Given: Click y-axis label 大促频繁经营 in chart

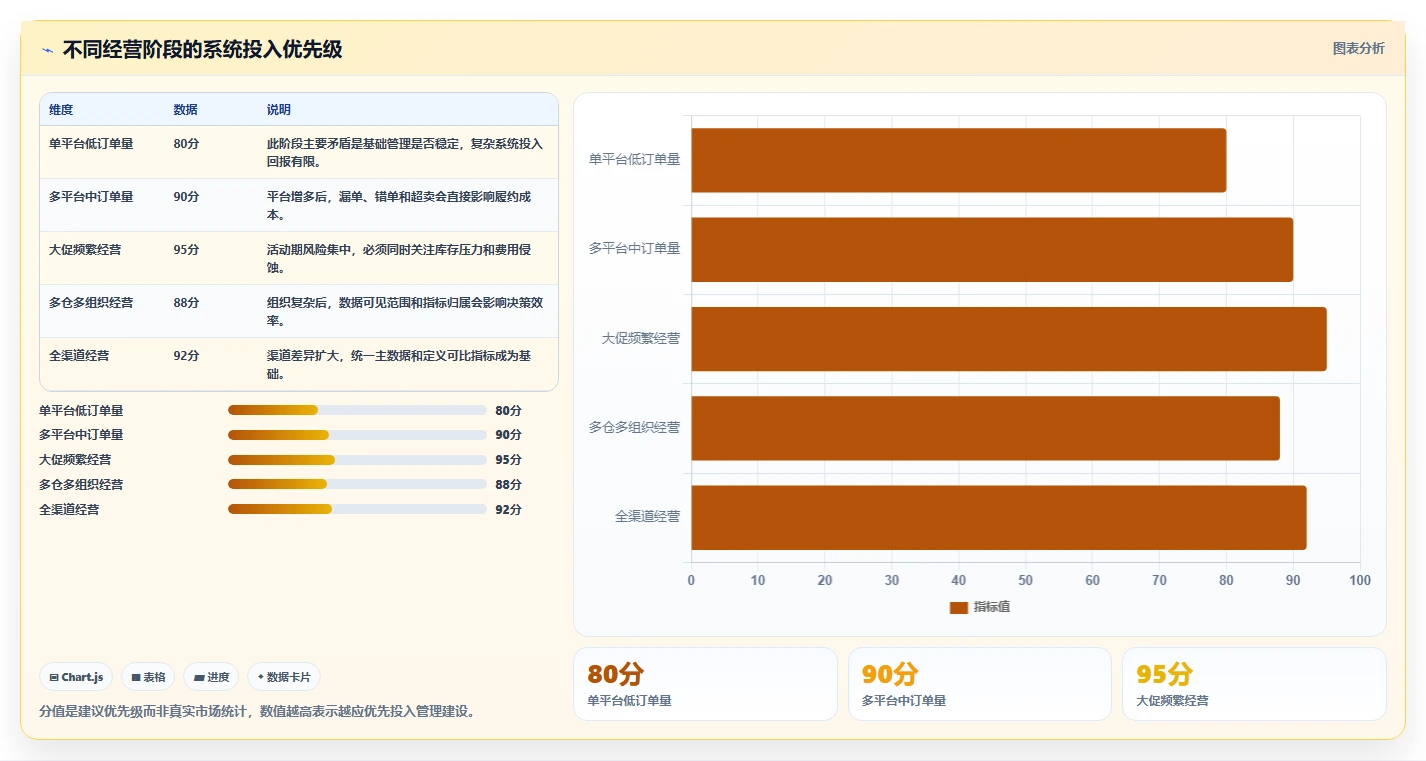Looking at the screenshot, I should (x=641, y=339).
